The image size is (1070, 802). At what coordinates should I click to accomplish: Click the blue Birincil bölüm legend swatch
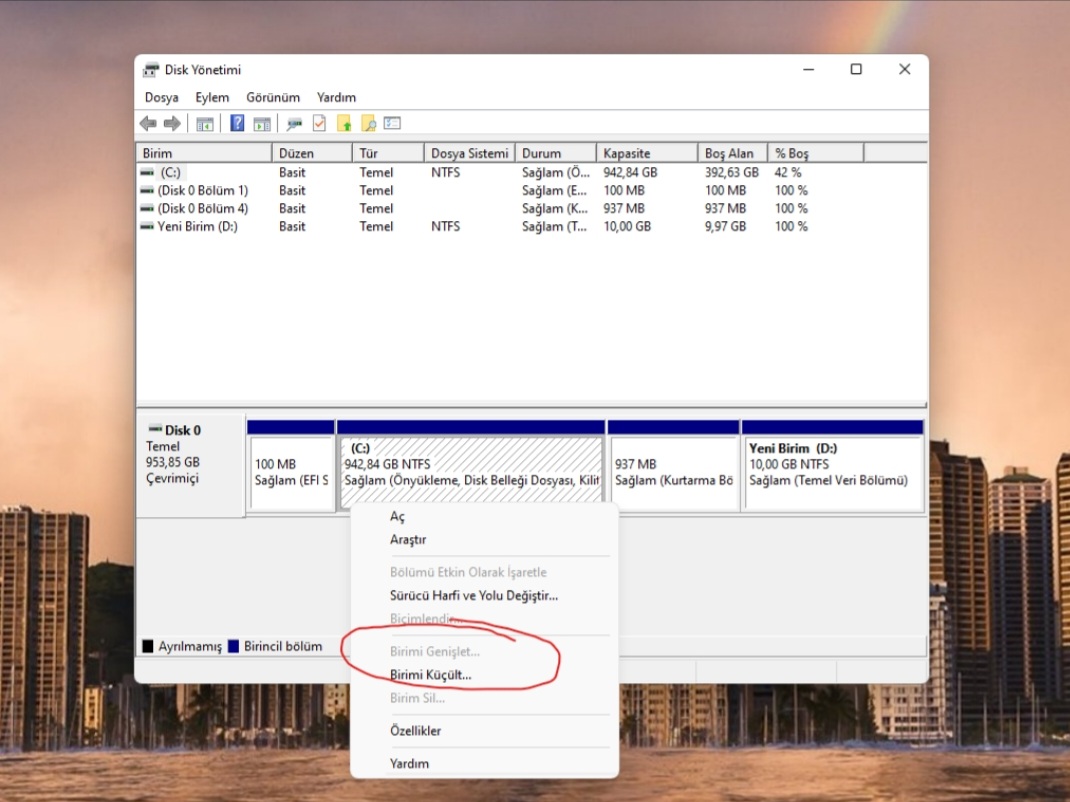click(233, 646)
